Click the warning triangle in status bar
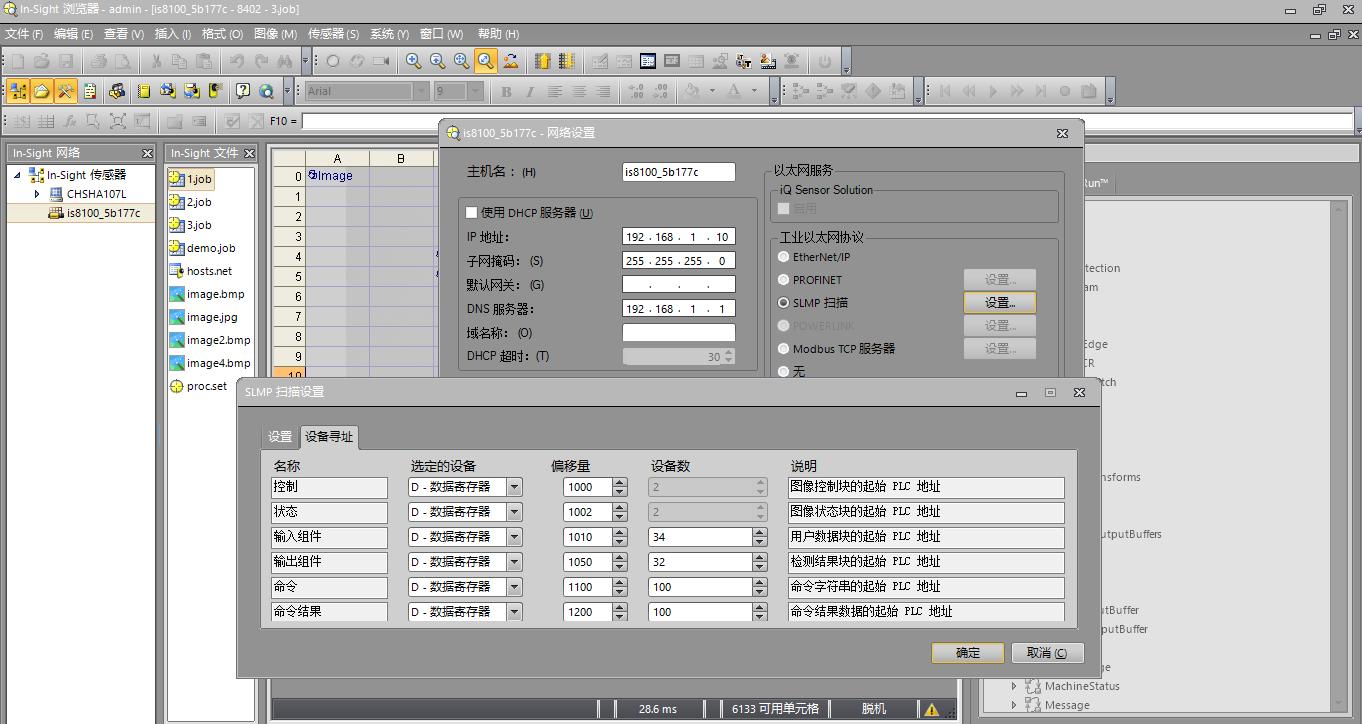Viewport: 1362px width, 724px height. pos(931,709)
